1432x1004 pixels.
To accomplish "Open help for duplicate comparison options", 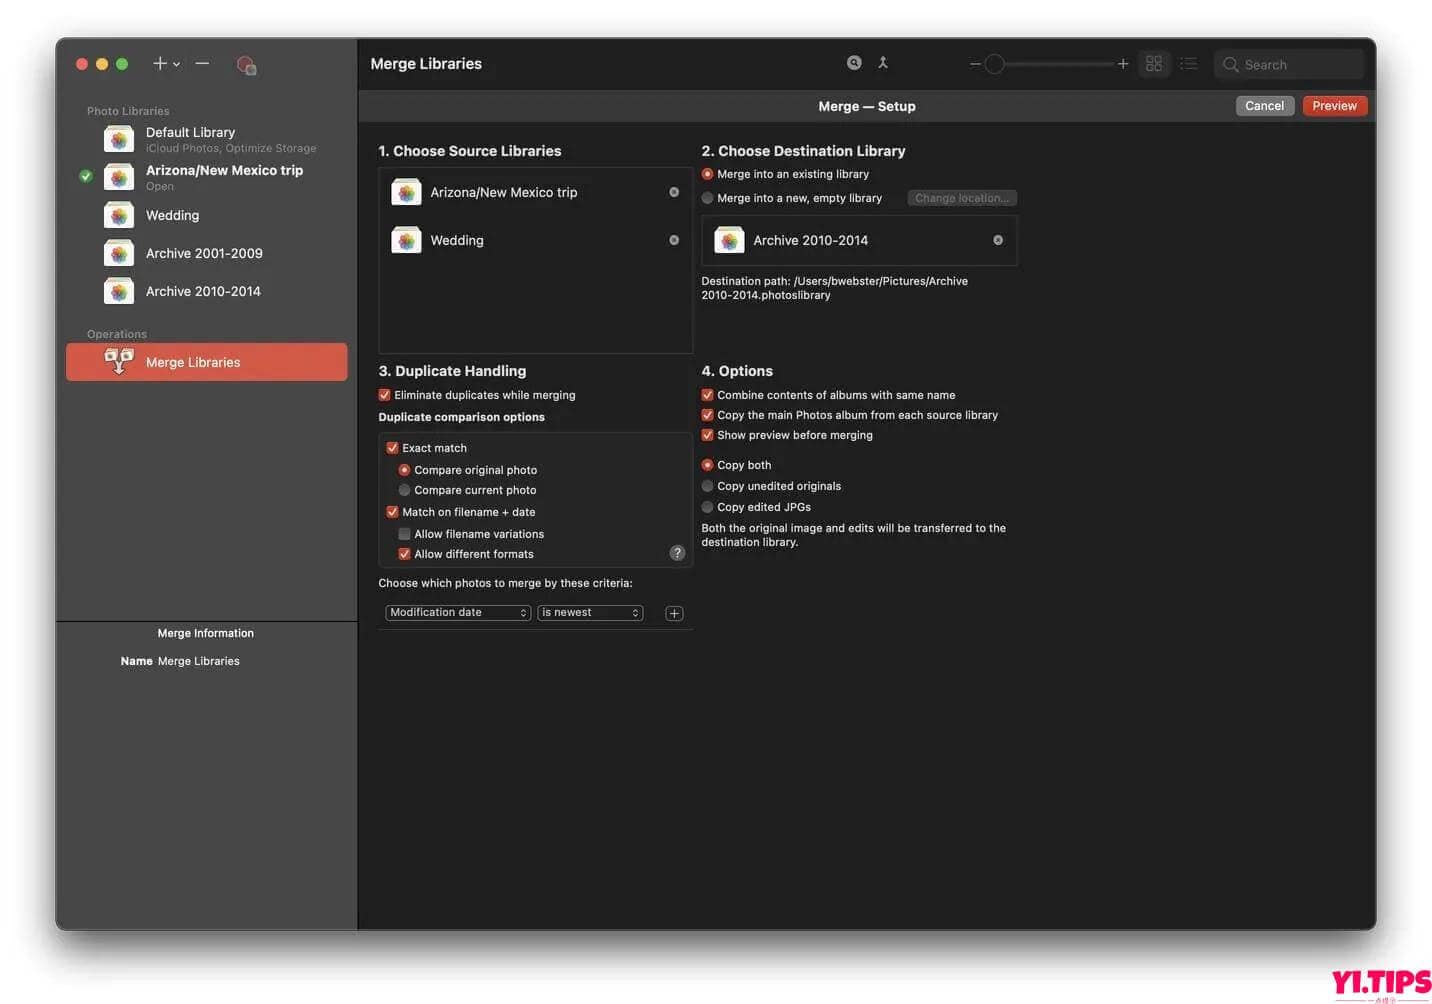I will (677, 553).
